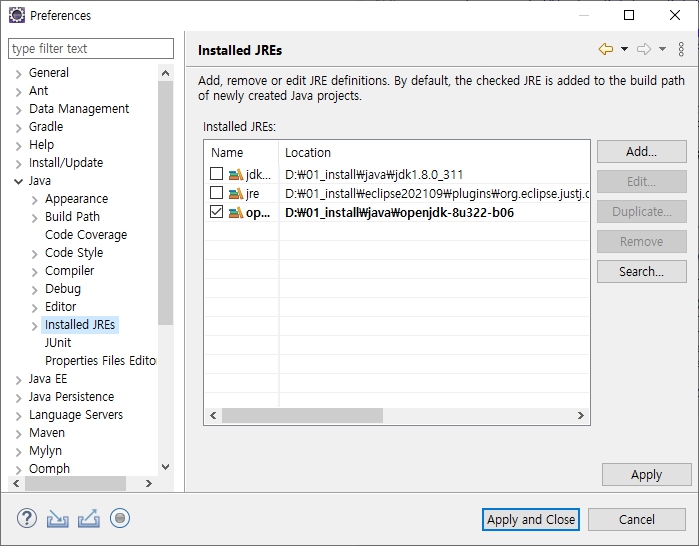The height and width of the screenshot is (546, 699).
Task: Expand the Build Path sub-node
Action: [x=35, y=218]
